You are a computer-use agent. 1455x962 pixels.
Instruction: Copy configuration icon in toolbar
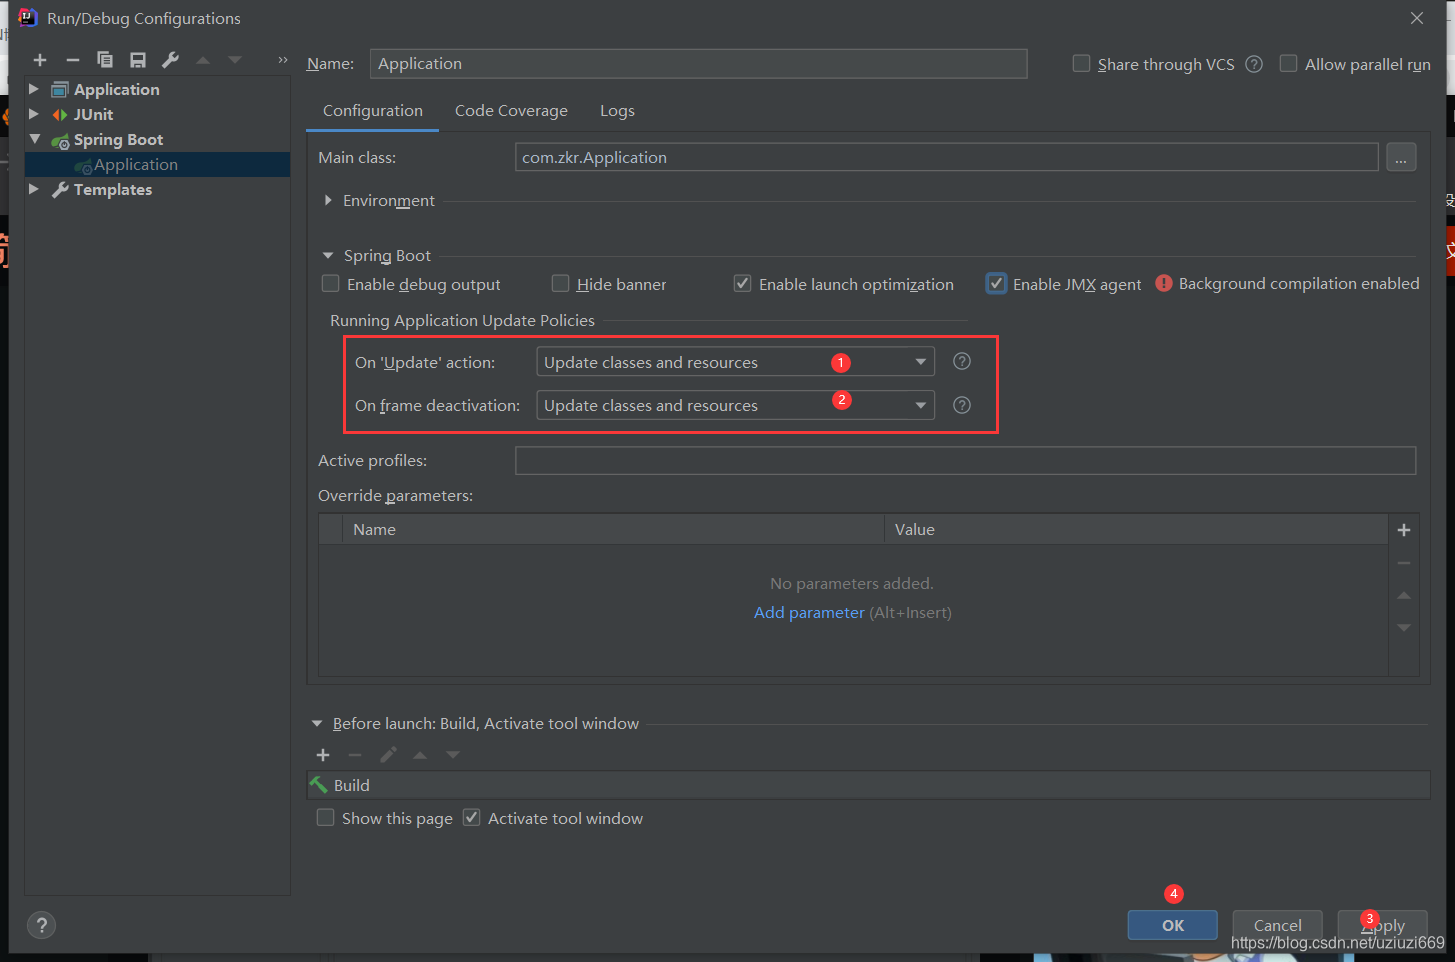click(x=105, y=60)
